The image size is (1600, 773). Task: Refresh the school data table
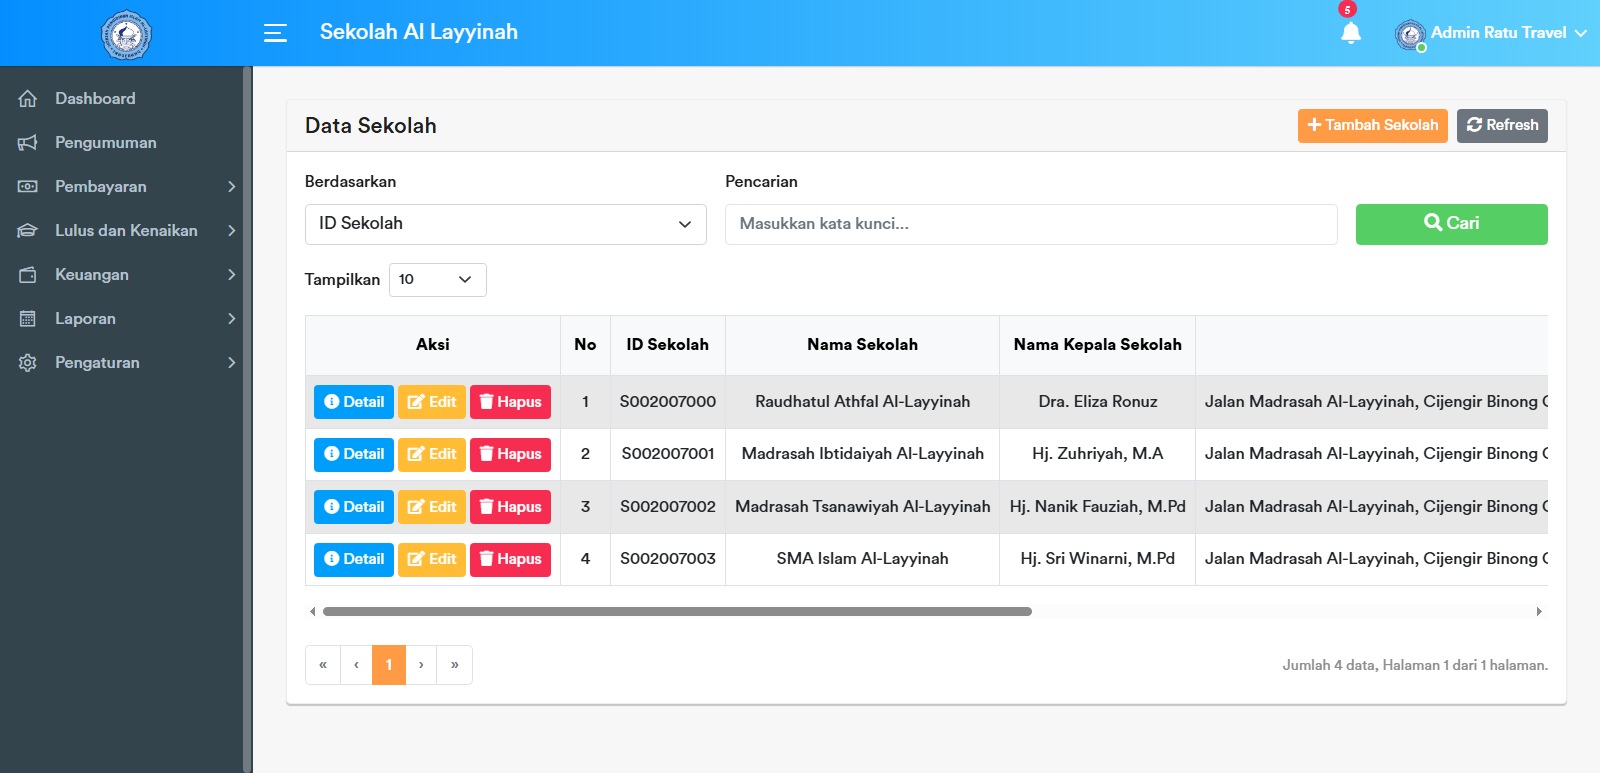pyautogui.click(x=1501, y=126)
